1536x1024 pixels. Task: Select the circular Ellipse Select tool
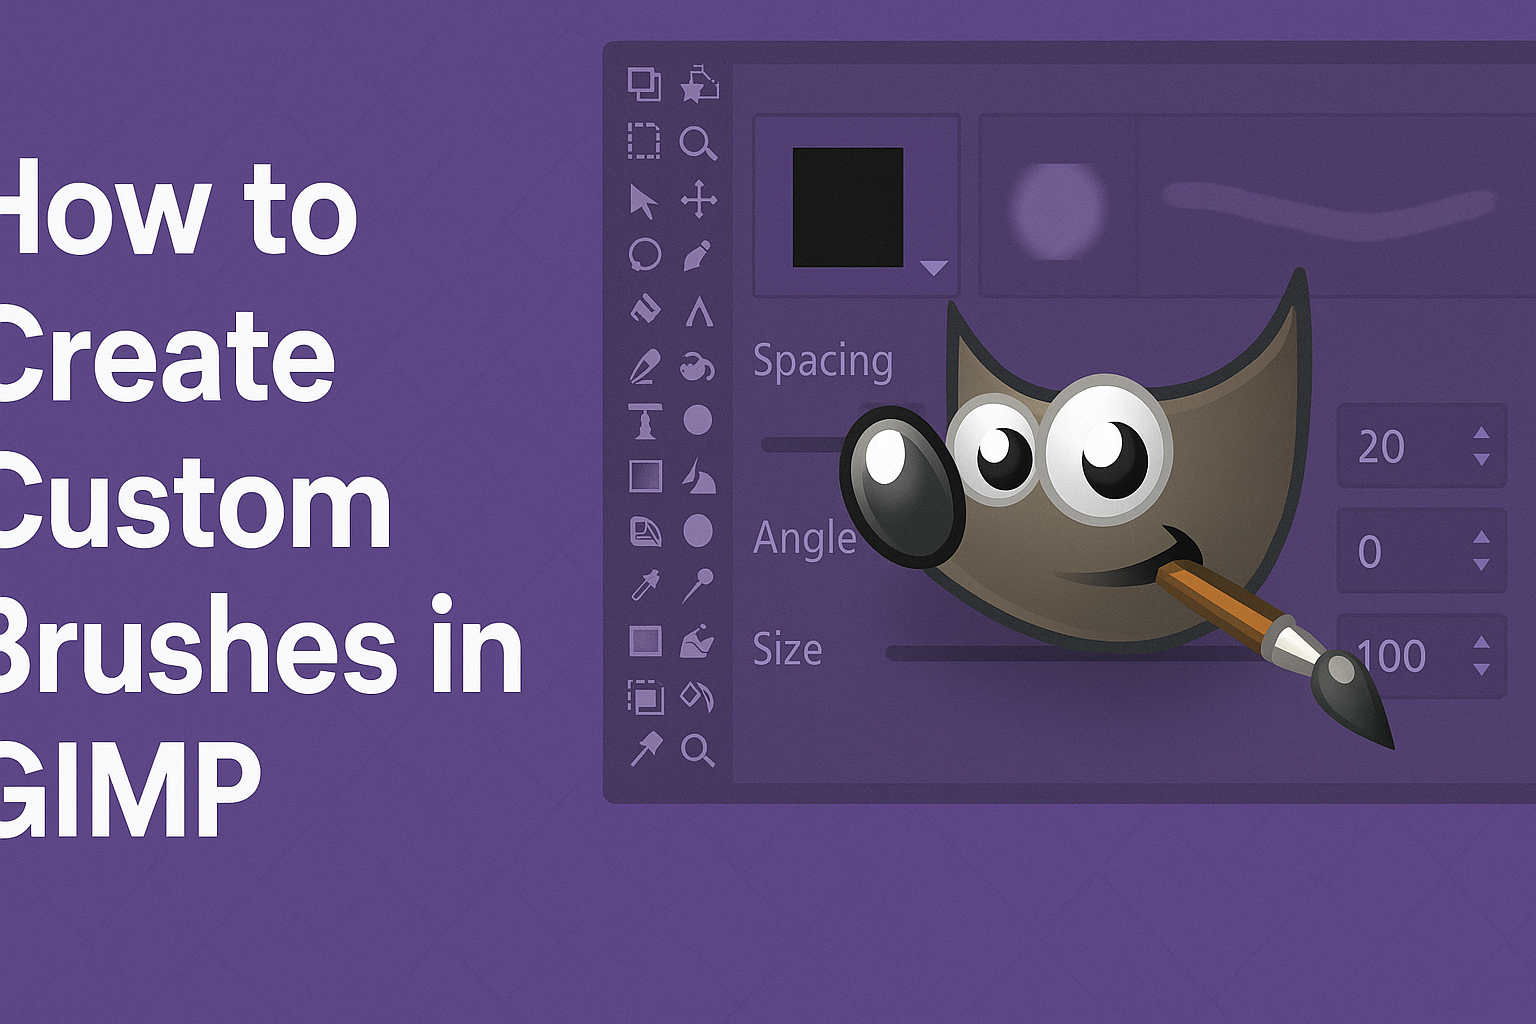point(644,255)
